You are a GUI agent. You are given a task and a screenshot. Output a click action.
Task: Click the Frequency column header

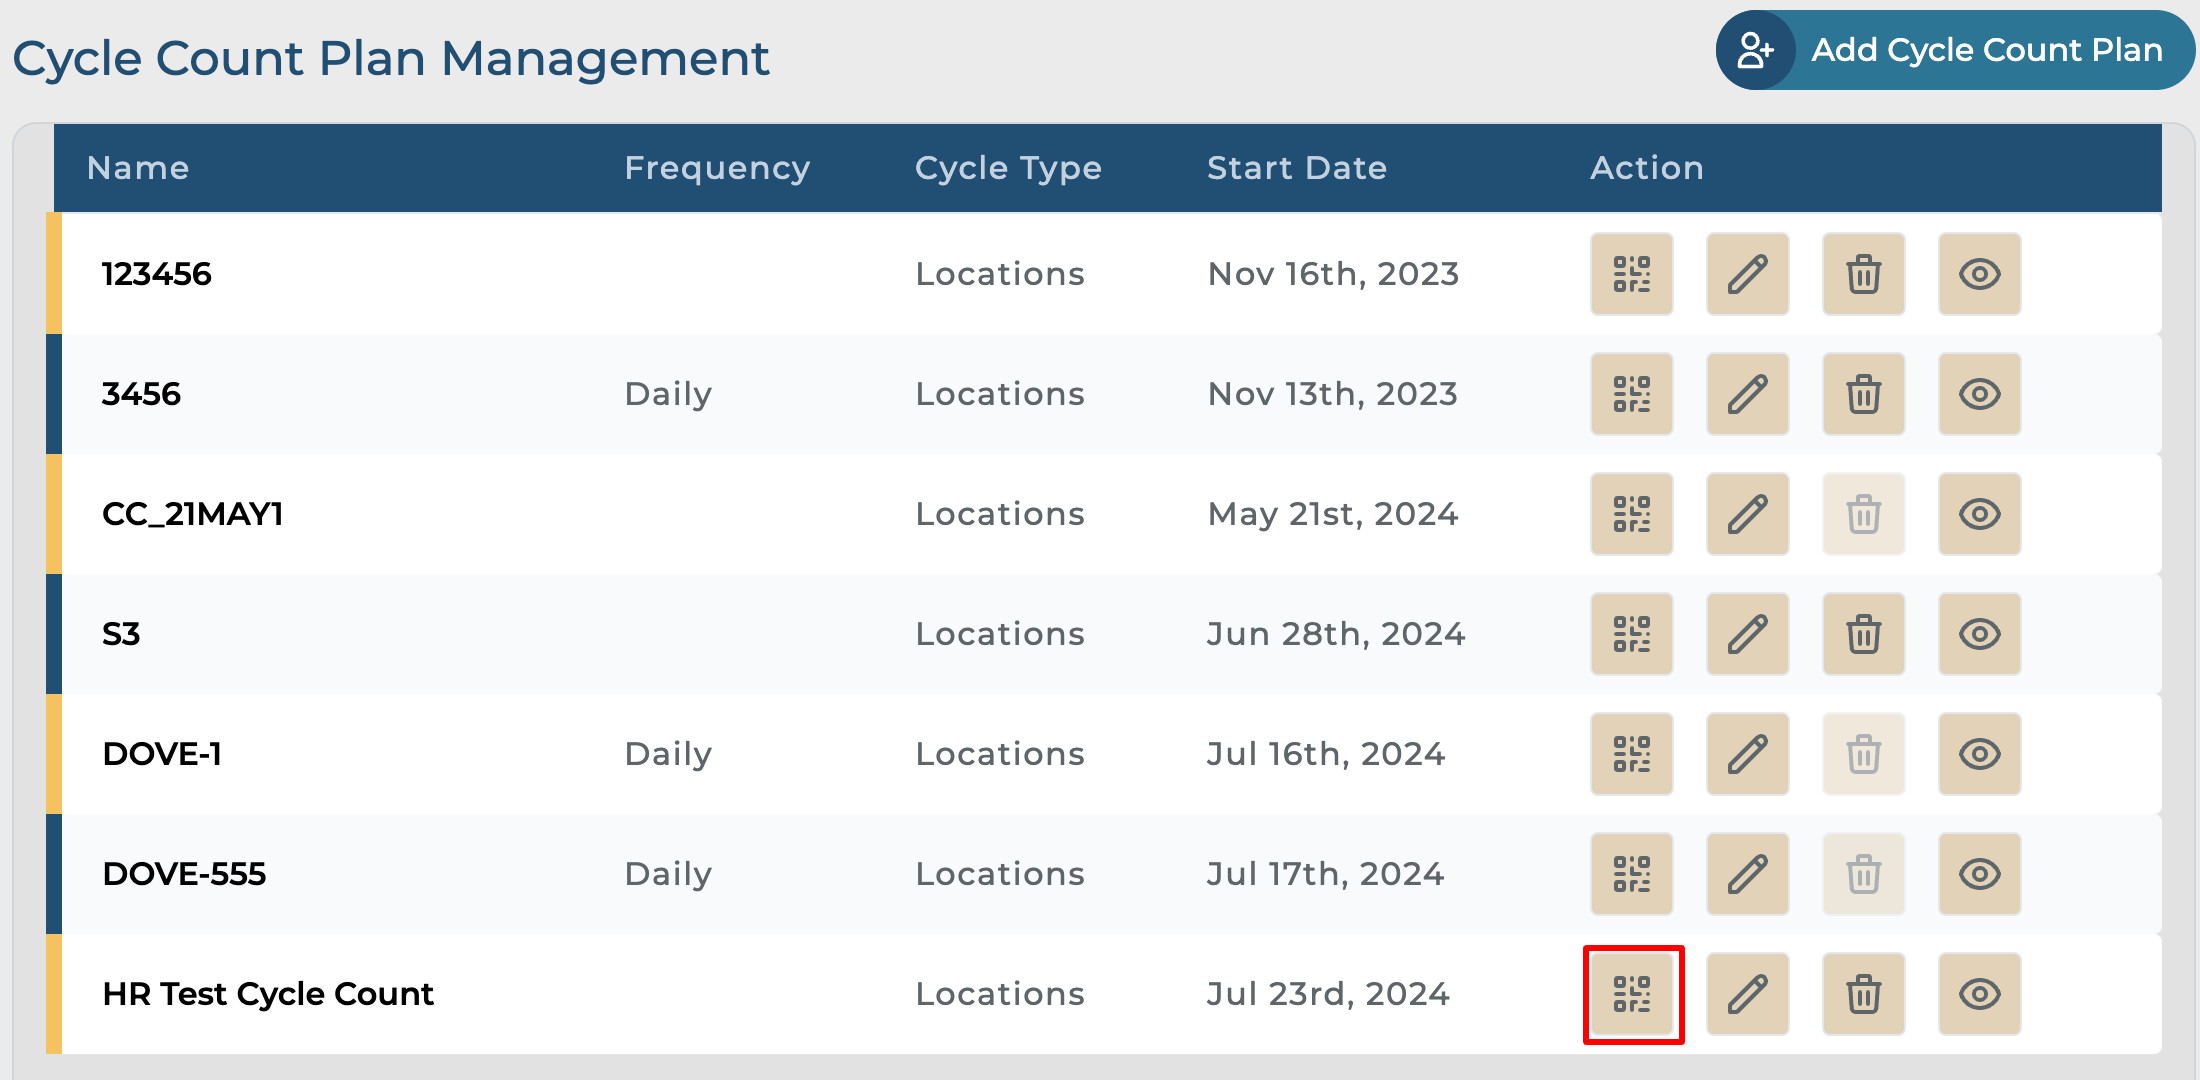(717, 168)
